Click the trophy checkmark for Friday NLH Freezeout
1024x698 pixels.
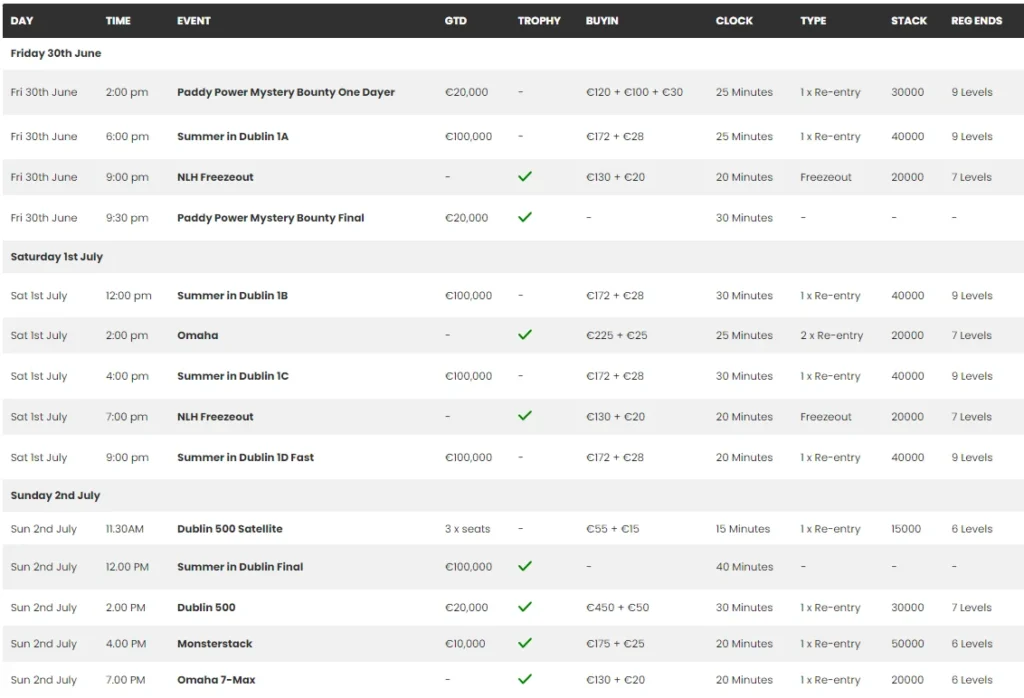pos(525,177)
